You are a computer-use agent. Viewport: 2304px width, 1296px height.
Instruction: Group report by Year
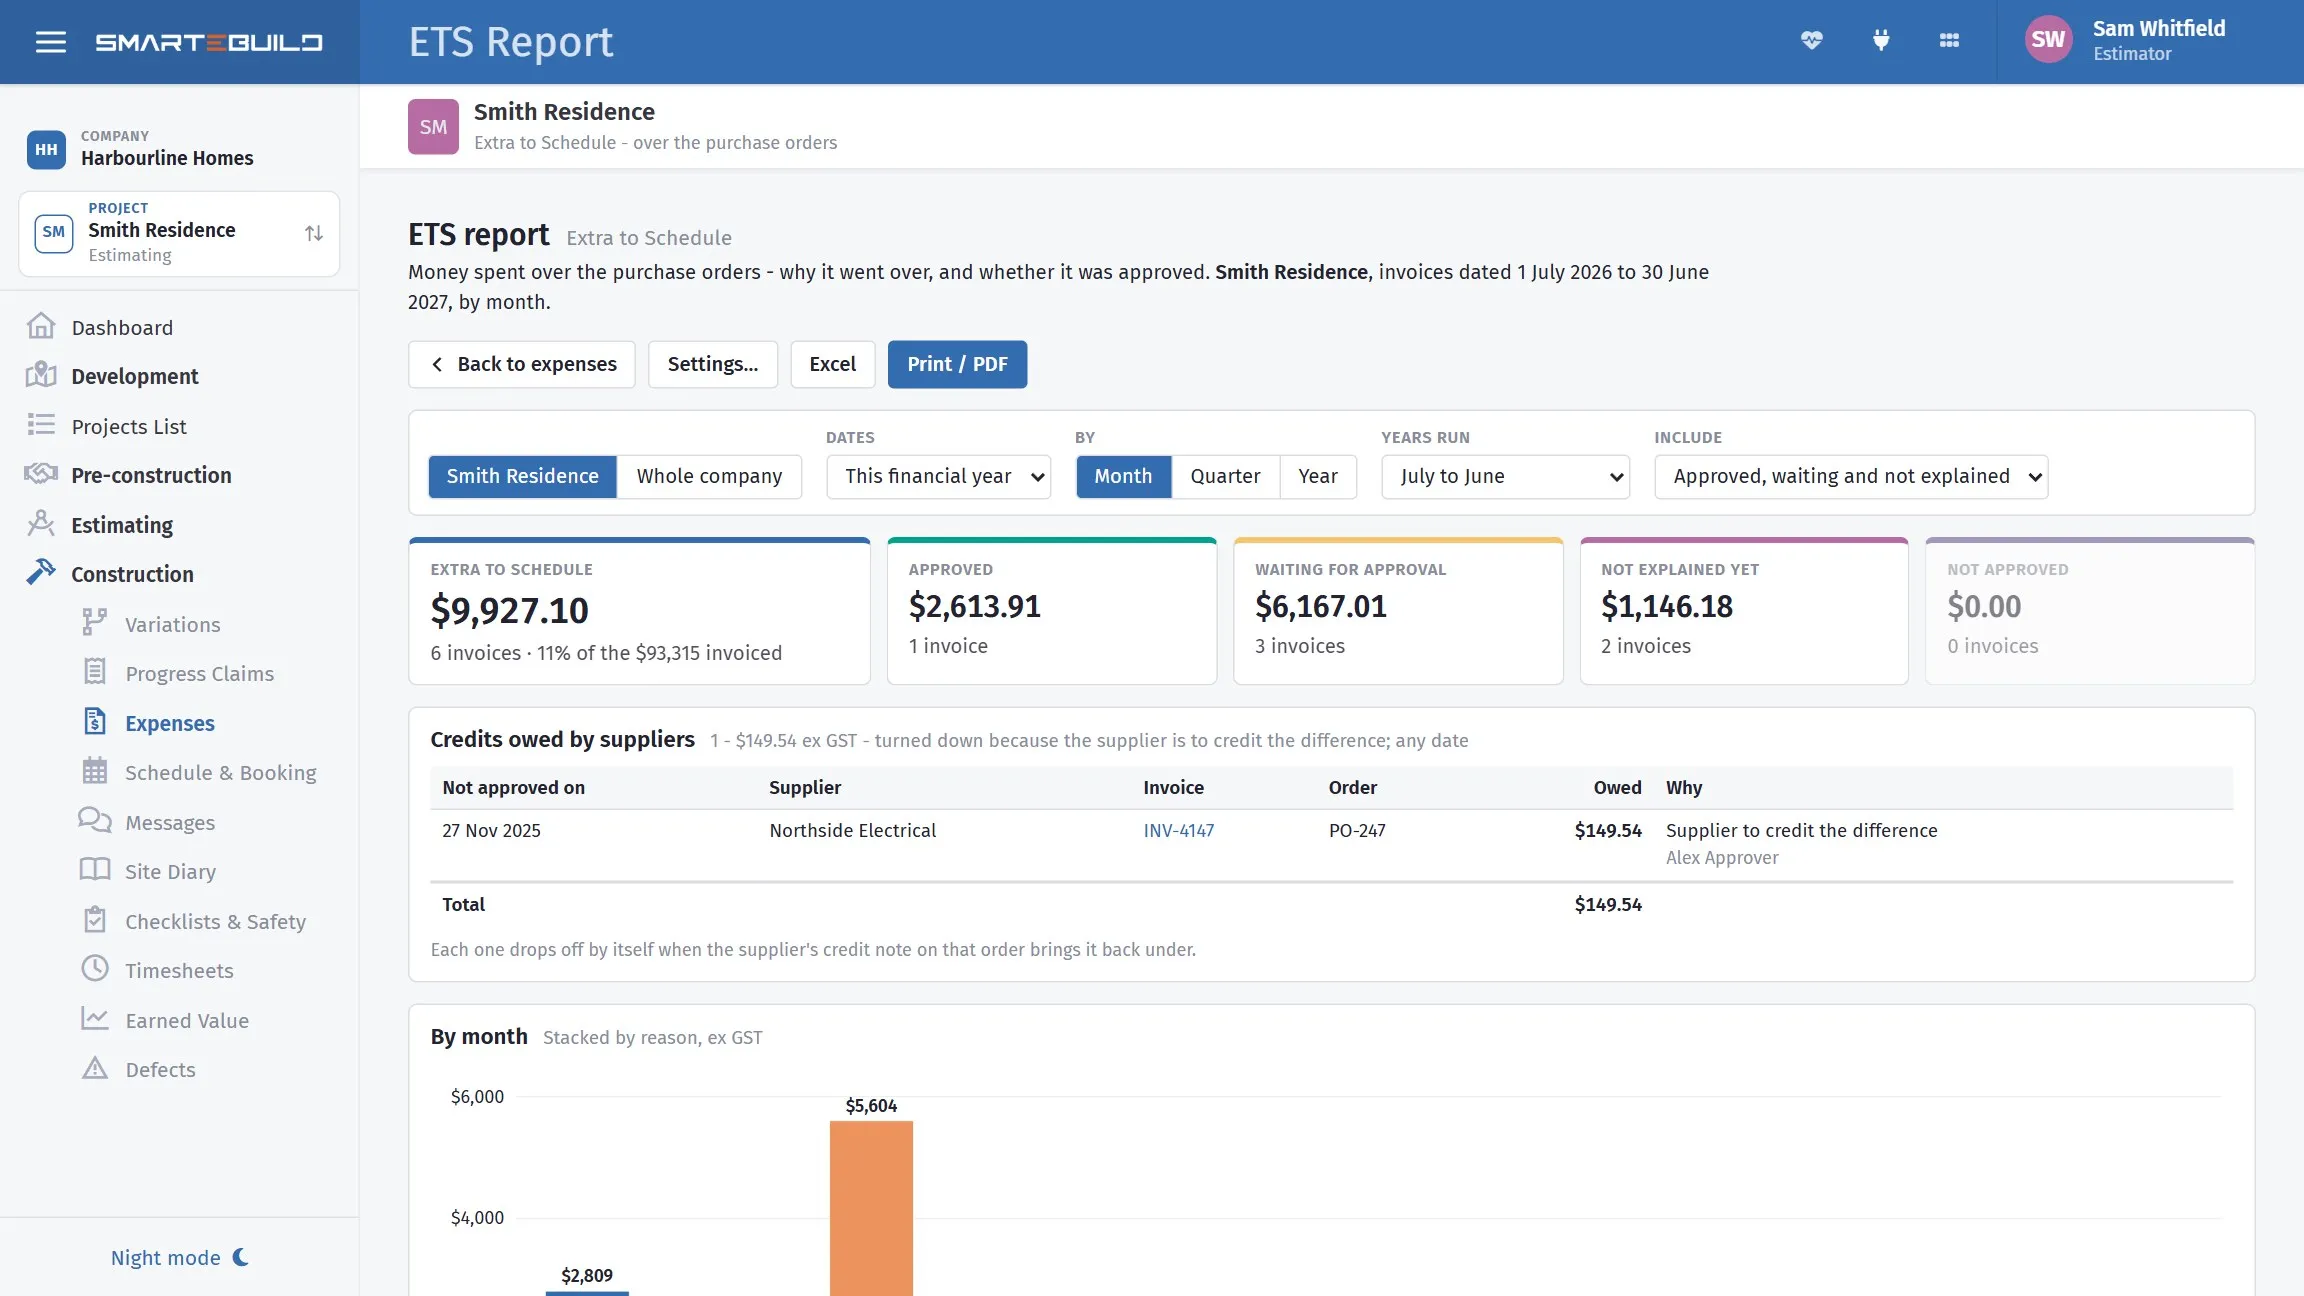pos(1318,476)
